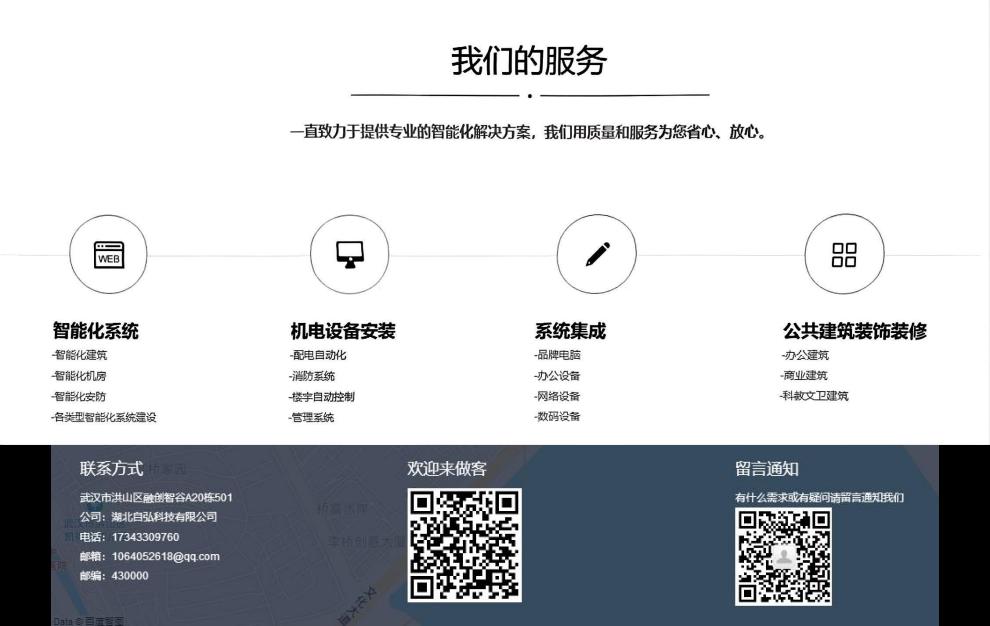Click the -网络设备 list item
The image size is (990, 626).
click(x=557, y=396)
